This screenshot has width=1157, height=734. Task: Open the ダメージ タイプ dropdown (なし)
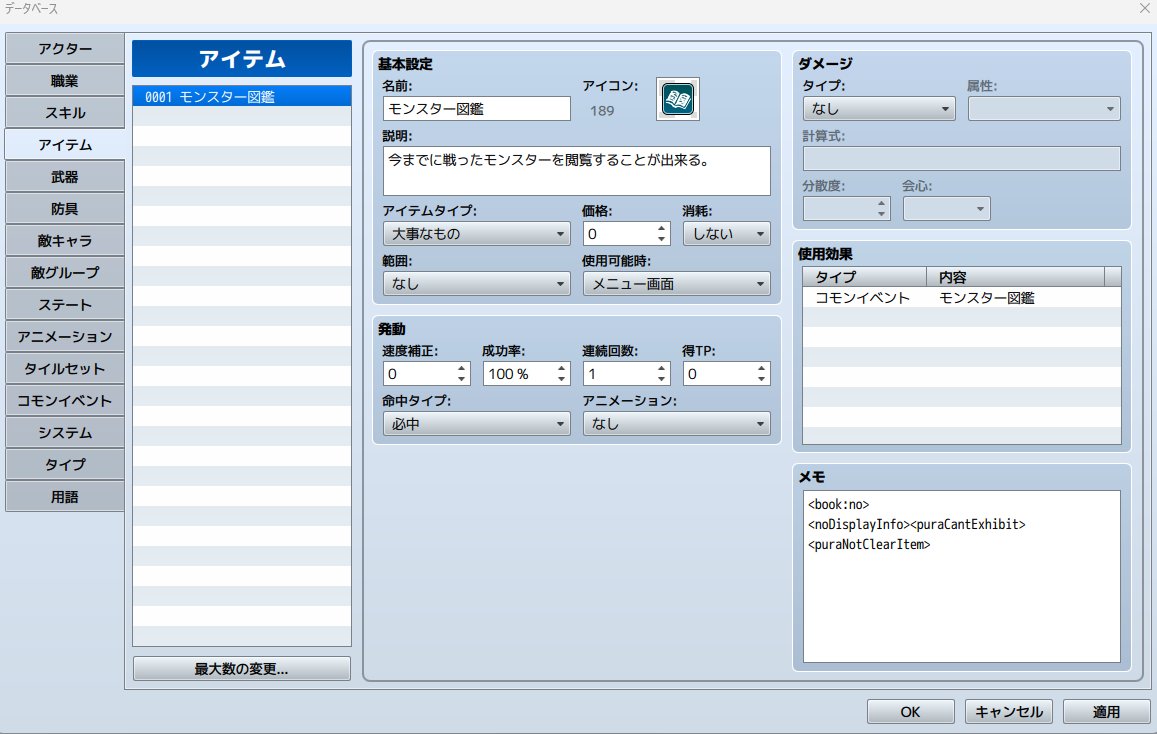coord(879,108)
